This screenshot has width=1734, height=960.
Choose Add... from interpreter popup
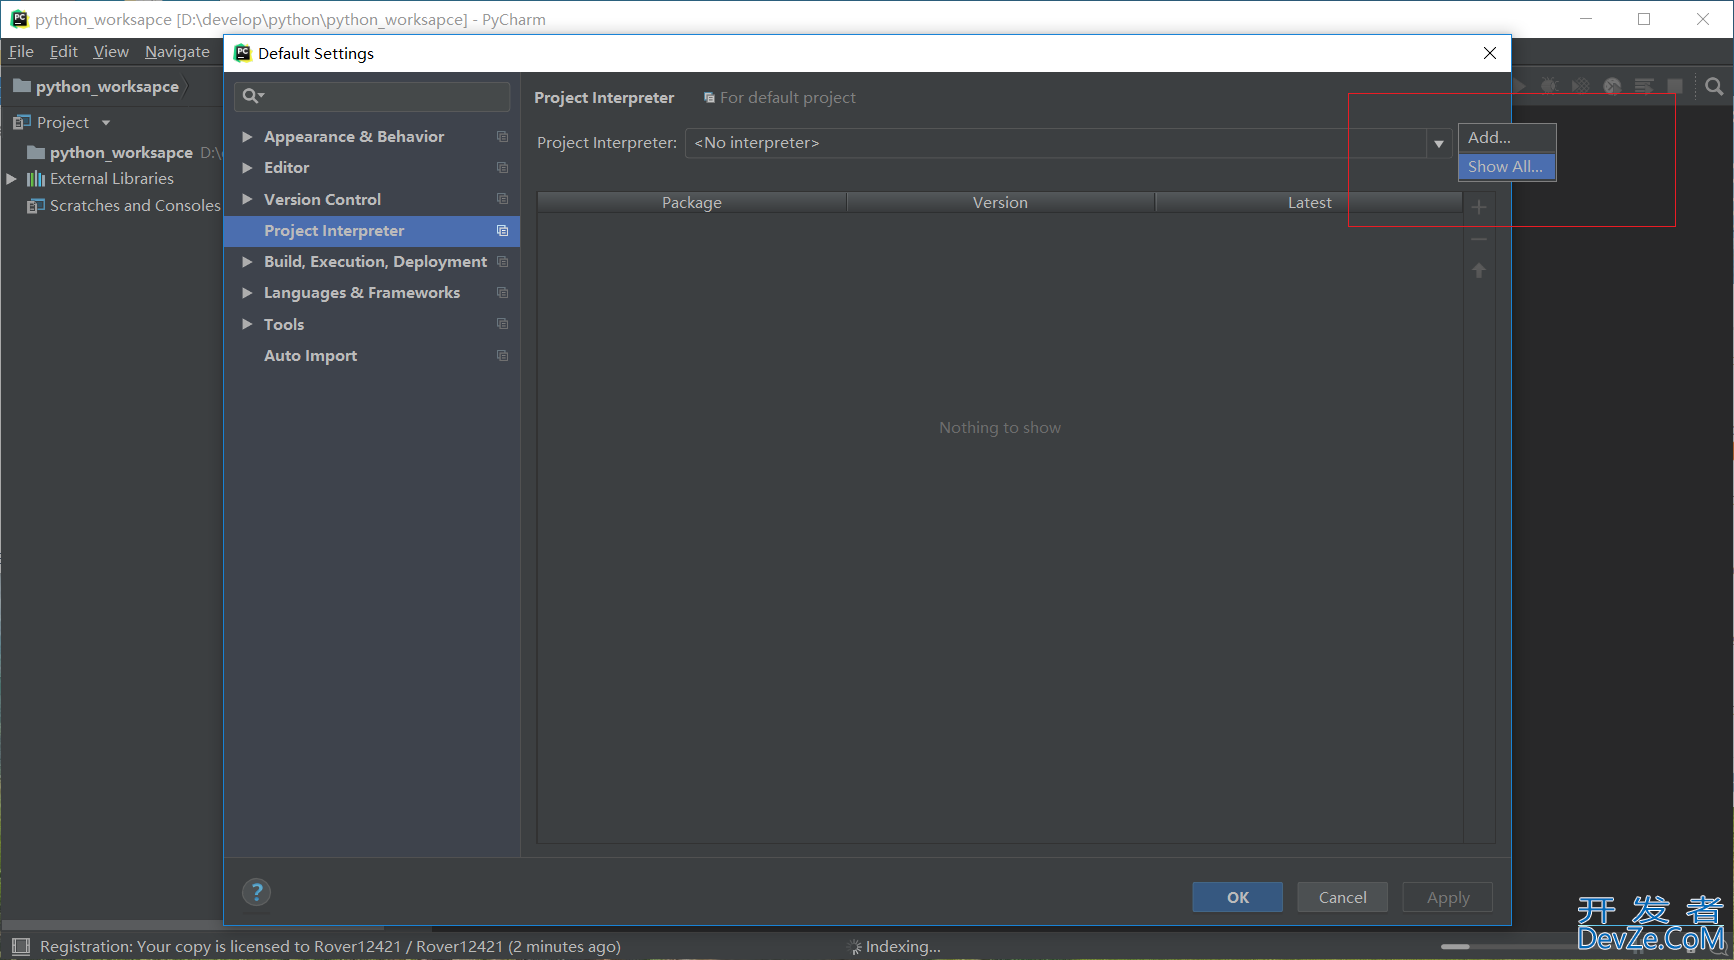[x=1506, y=138]
